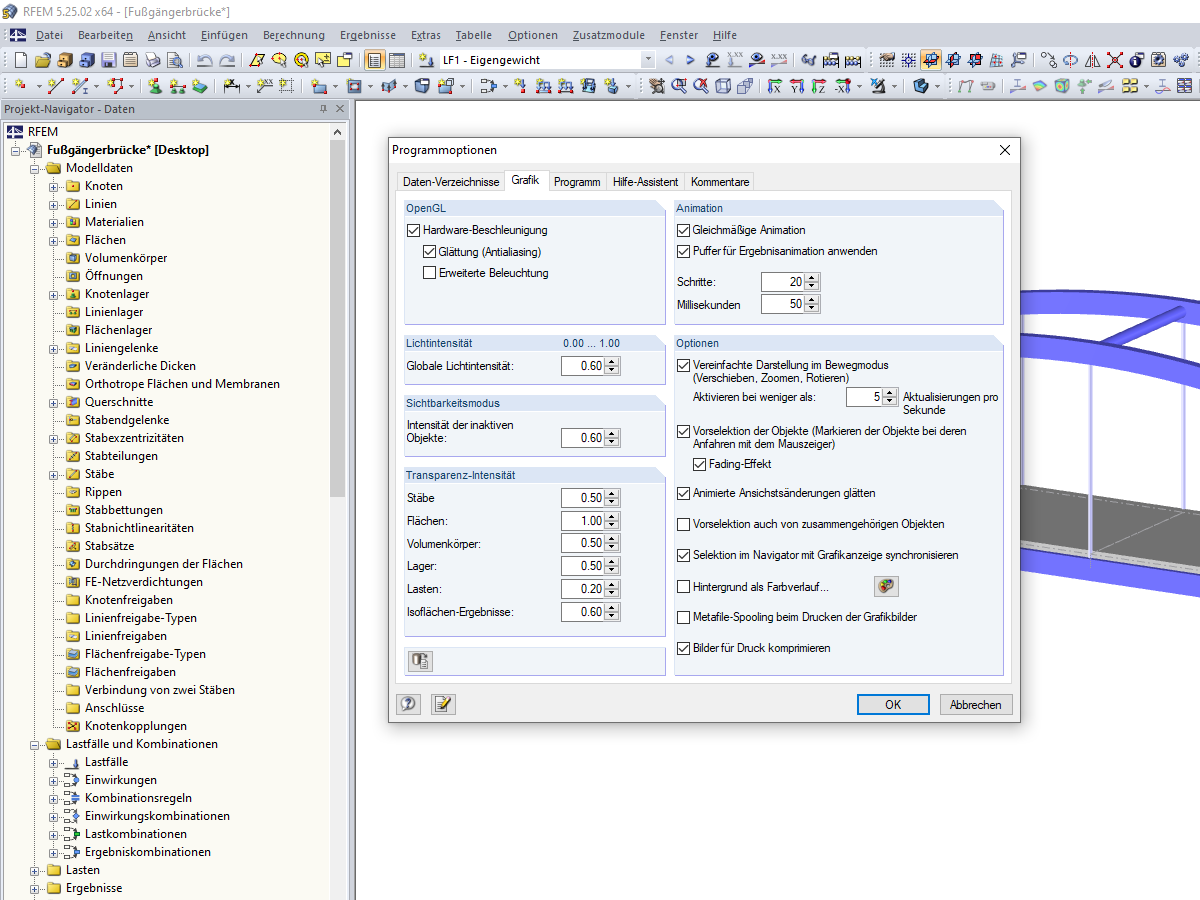Click the Undo arrow icon
Viewport: 1200px width, 900px height.
[x=204, y=60]
